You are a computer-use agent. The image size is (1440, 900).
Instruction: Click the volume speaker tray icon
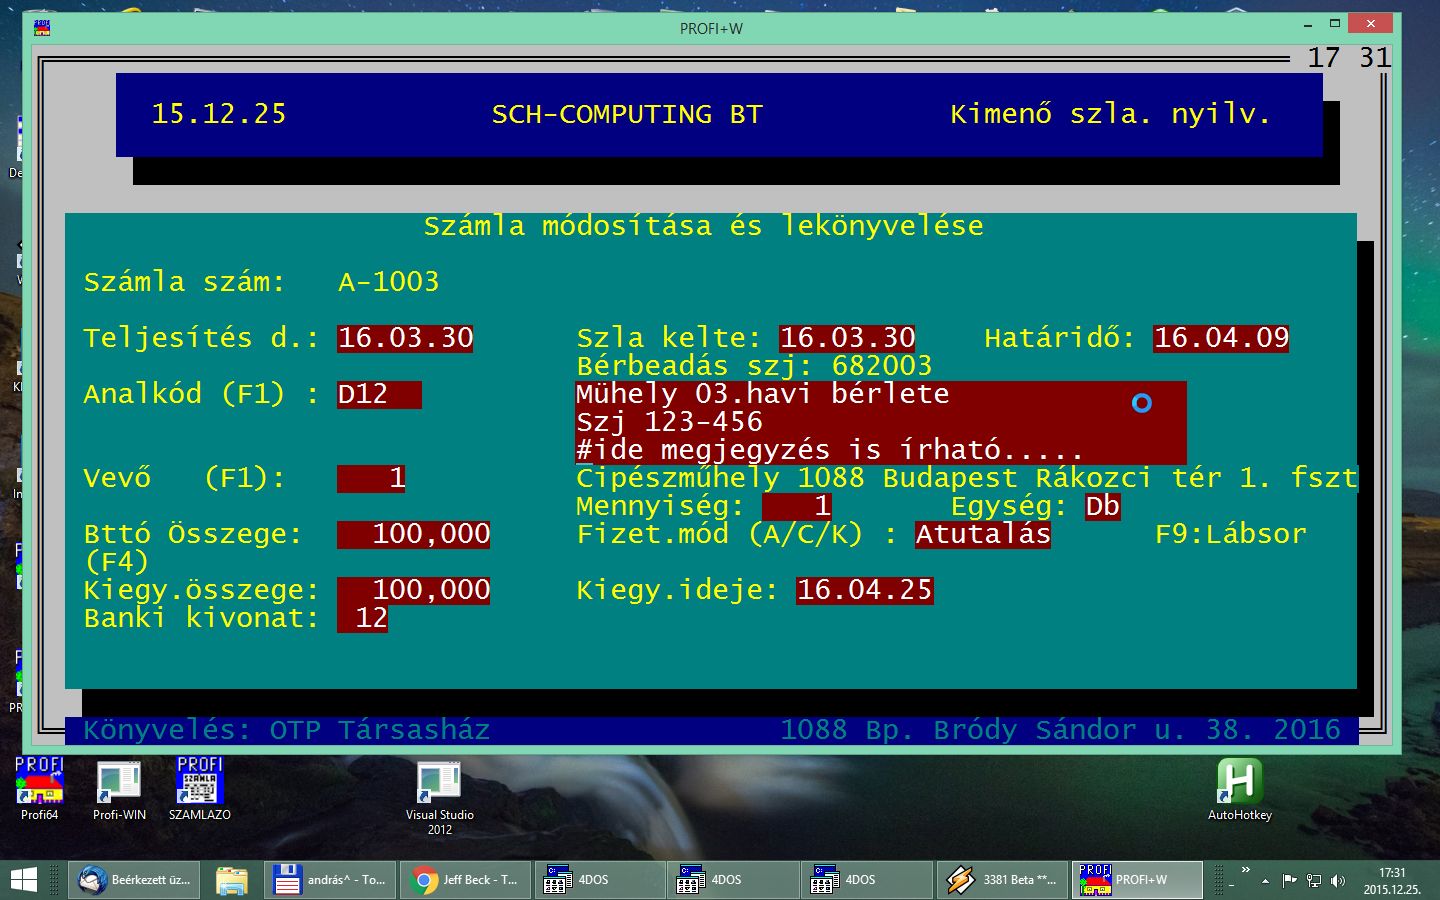1338,881
